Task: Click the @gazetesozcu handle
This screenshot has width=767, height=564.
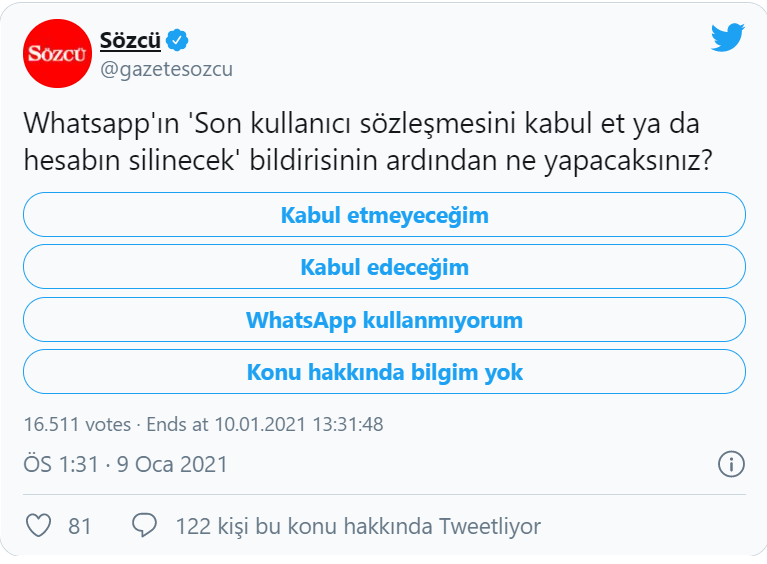Action: (167, 68)
